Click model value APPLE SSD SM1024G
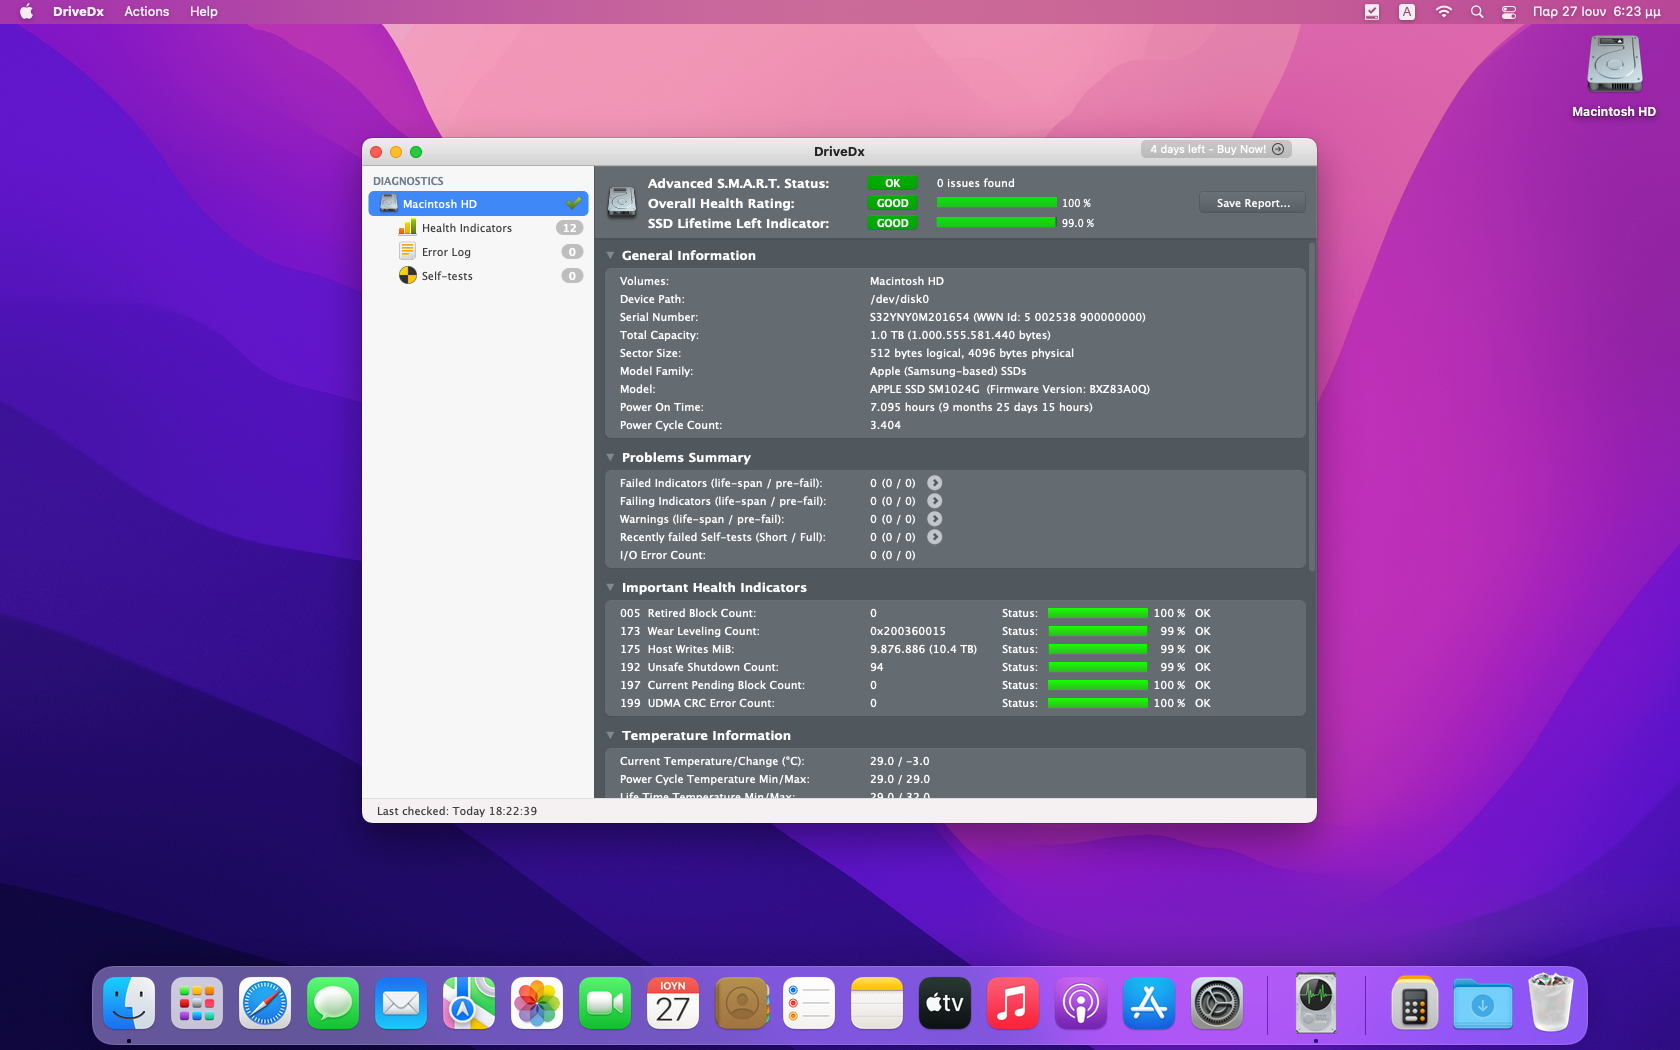 [x=925, y=389]
